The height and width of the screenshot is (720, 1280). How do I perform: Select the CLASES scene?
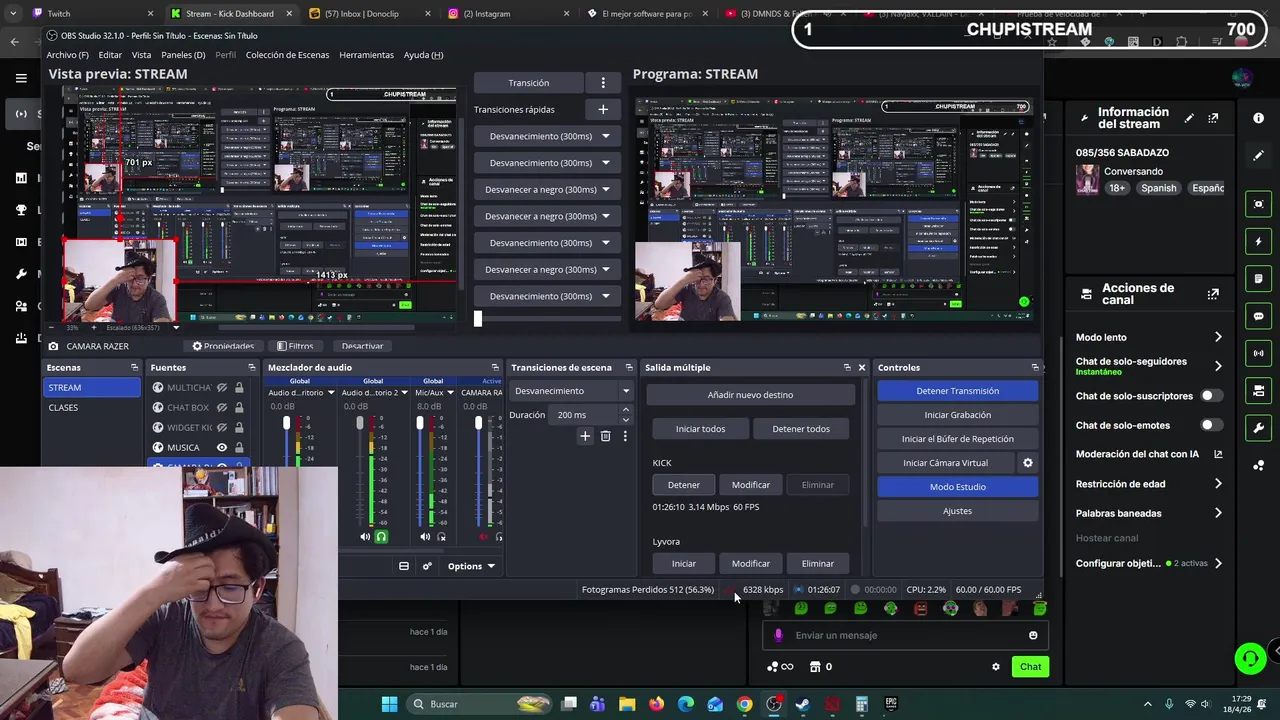93,408
